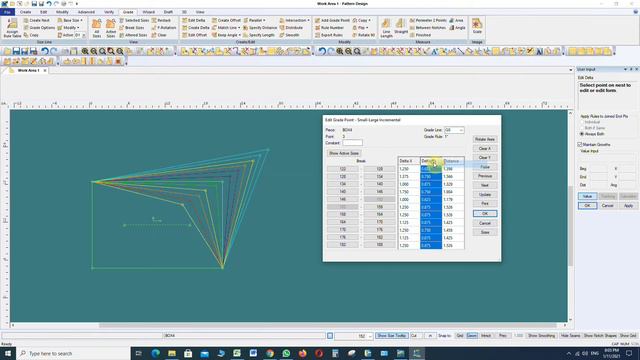Switch to the Verify ribbon tab
The width and height of the screenshot is (640, 360).
[x=109, y=12]
